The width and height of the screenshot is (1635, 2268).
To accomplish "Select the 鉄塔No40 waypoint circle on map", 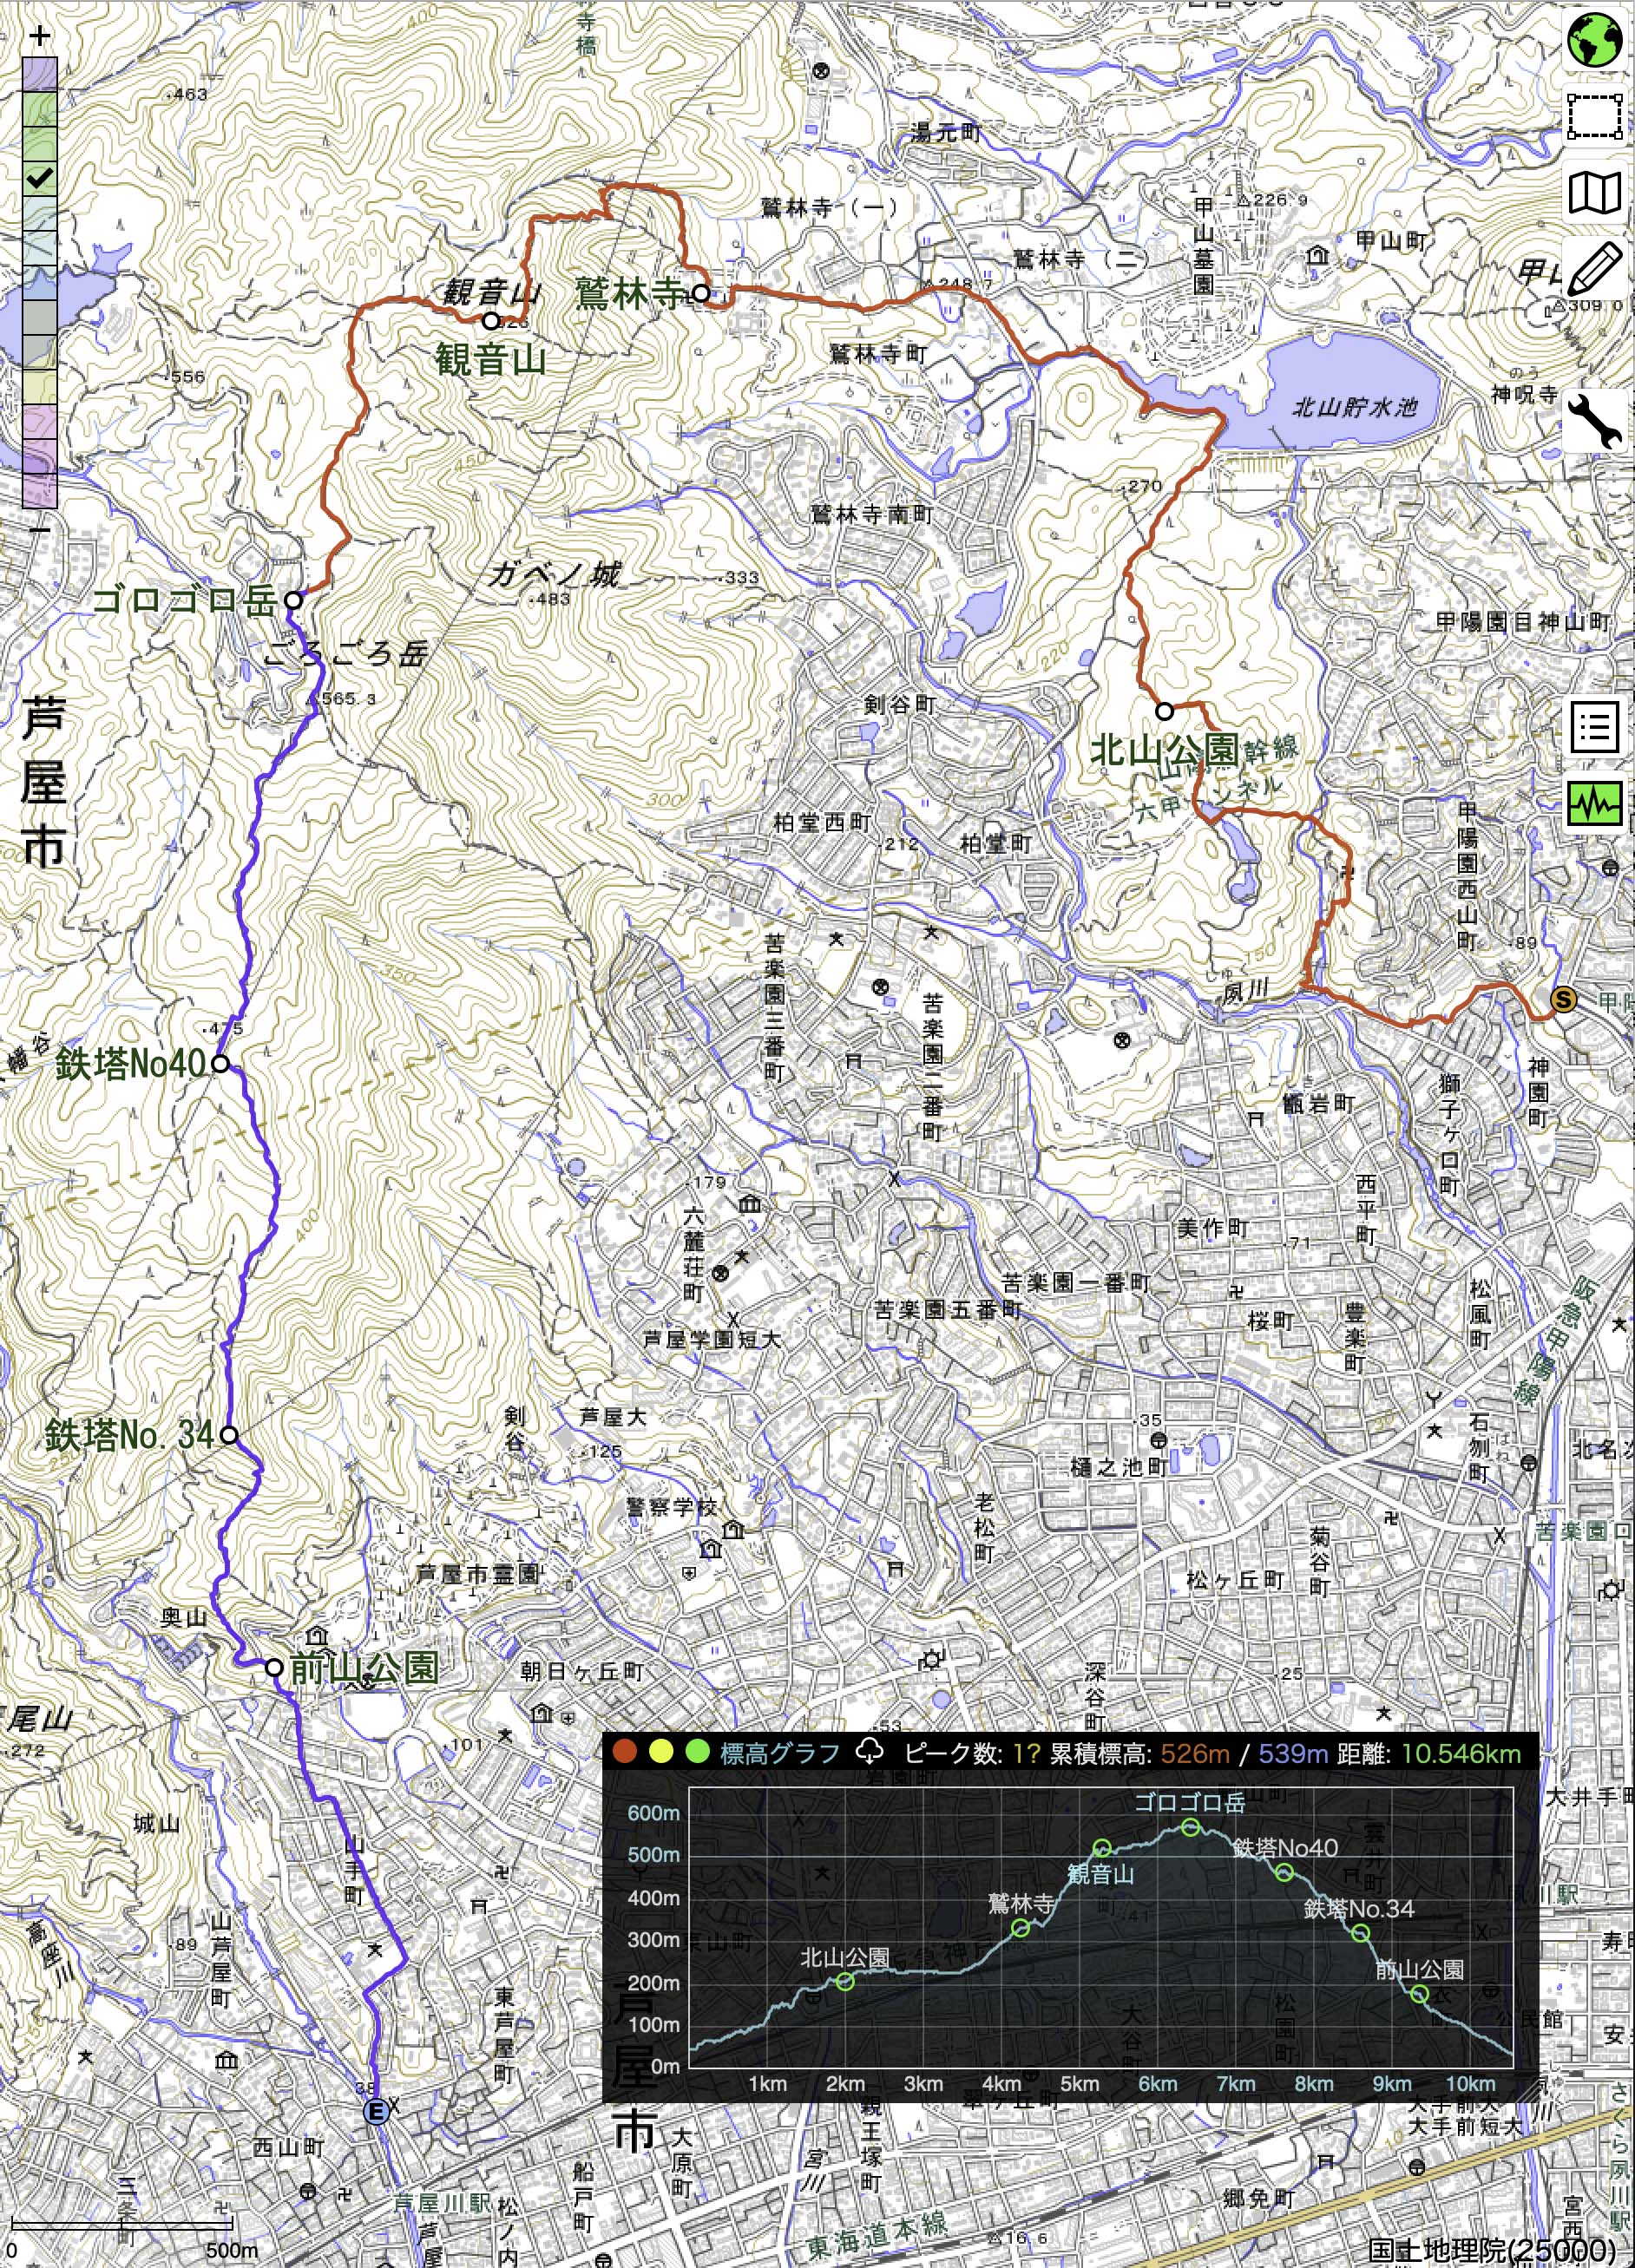I will (x=220, y=1063).
